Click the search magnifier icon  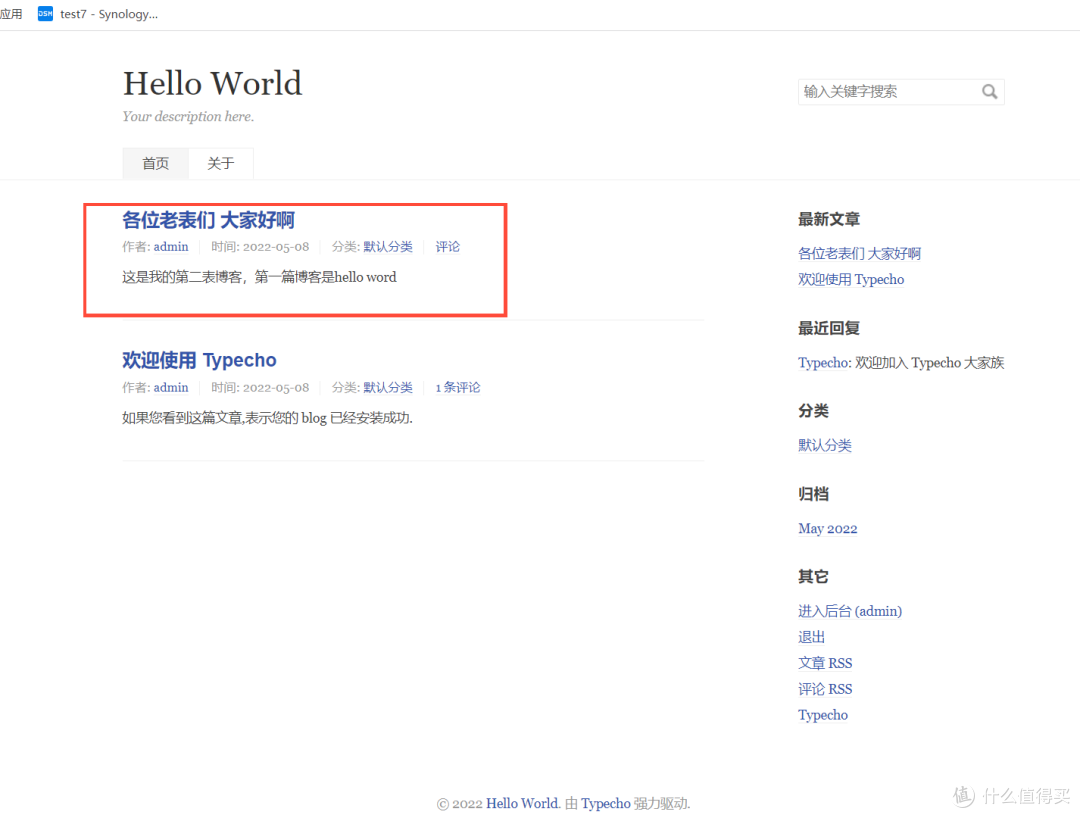tap(989, 91)
